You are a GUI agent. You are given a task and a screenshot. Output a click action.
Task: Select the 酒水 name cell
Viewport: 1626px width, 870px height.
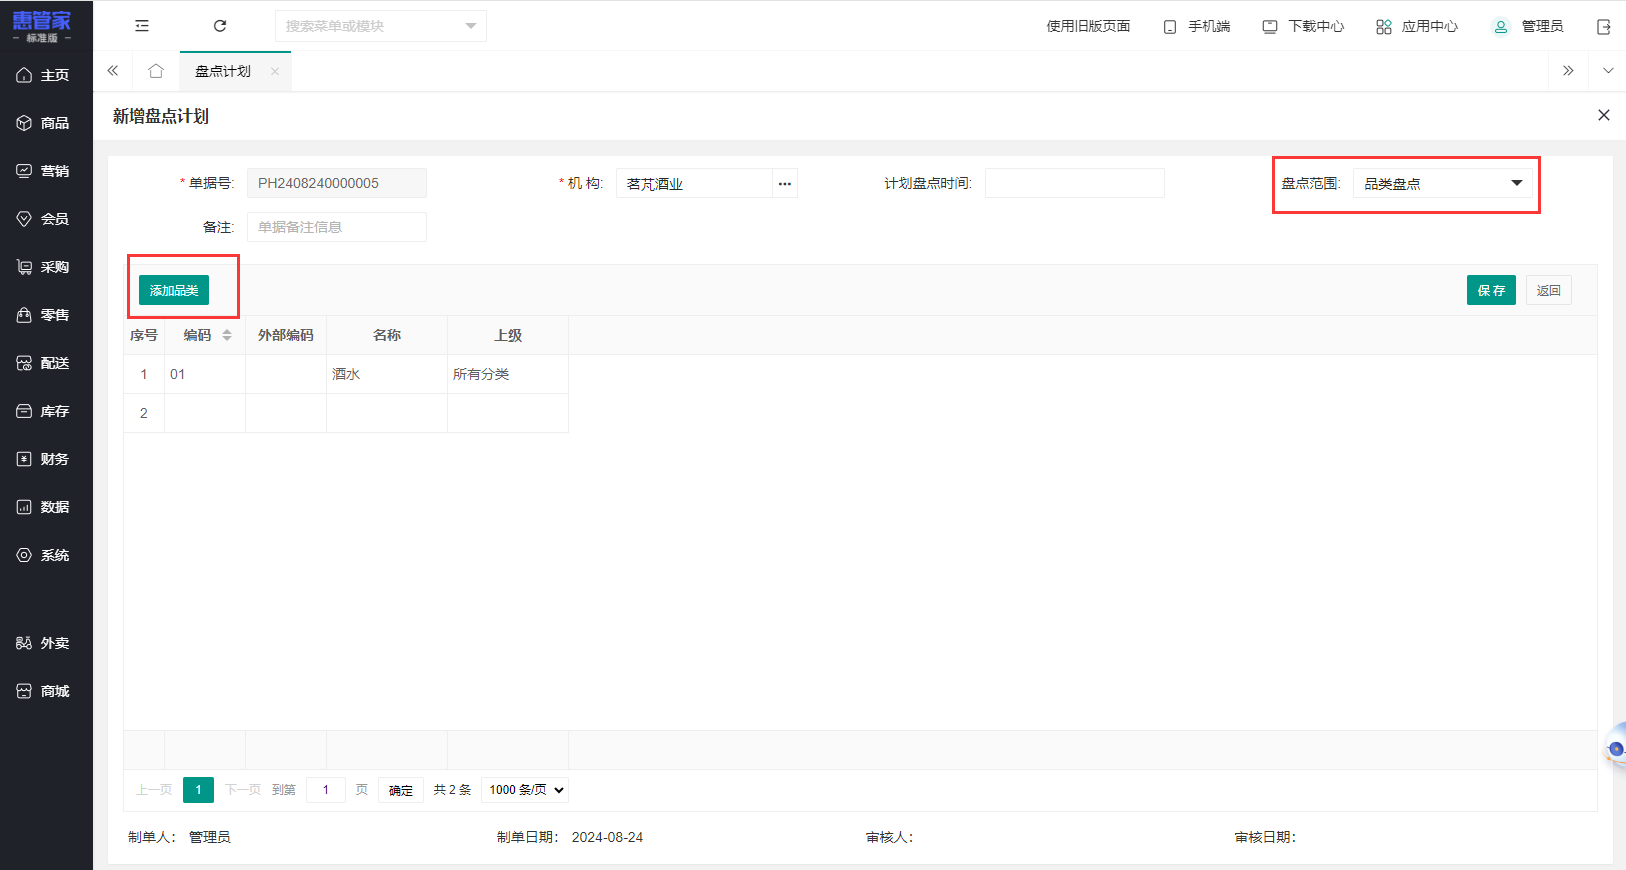[387, 374]
